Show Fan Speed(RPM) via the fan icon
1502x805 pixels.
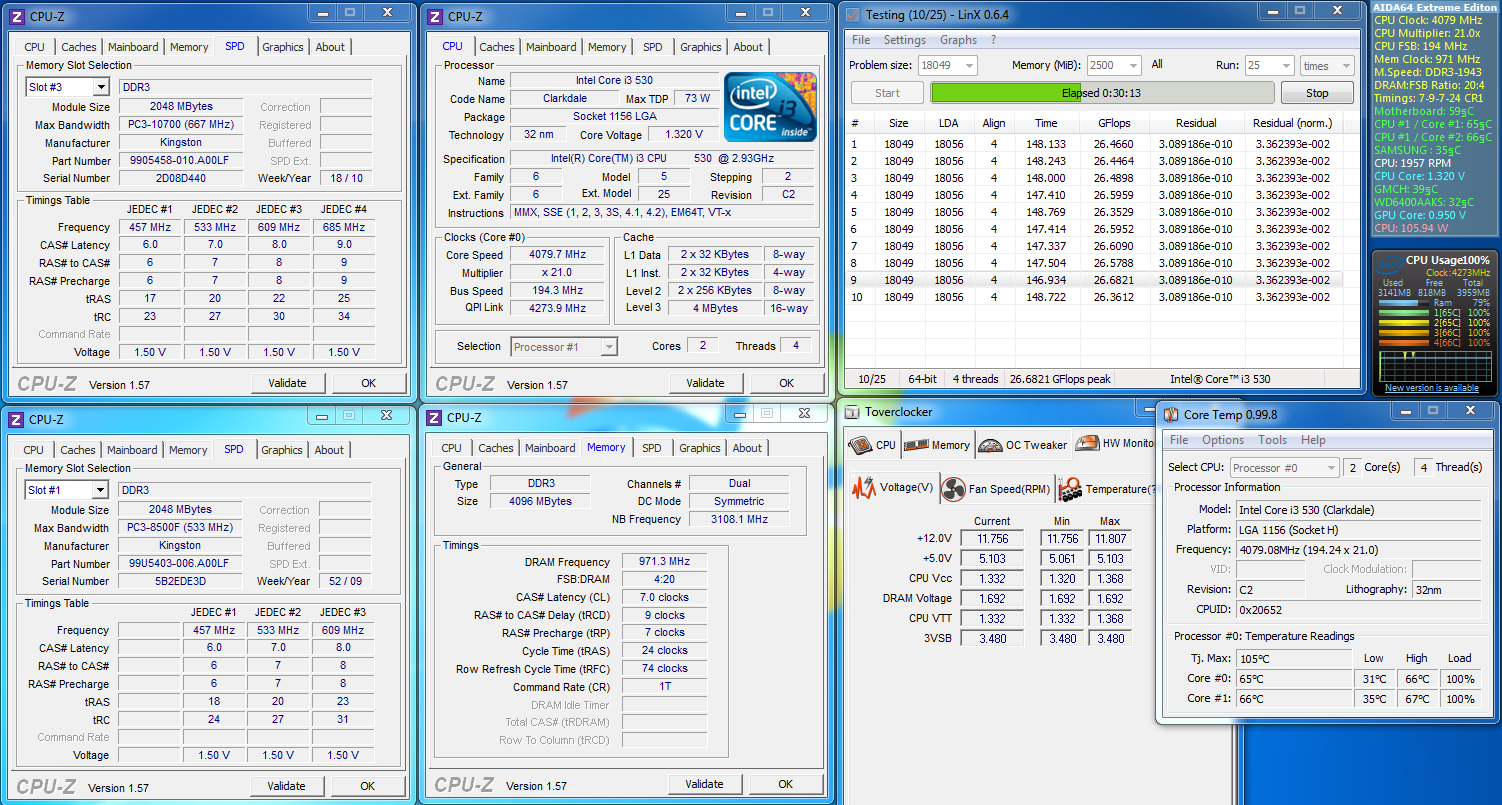click(x=952, y=489)
